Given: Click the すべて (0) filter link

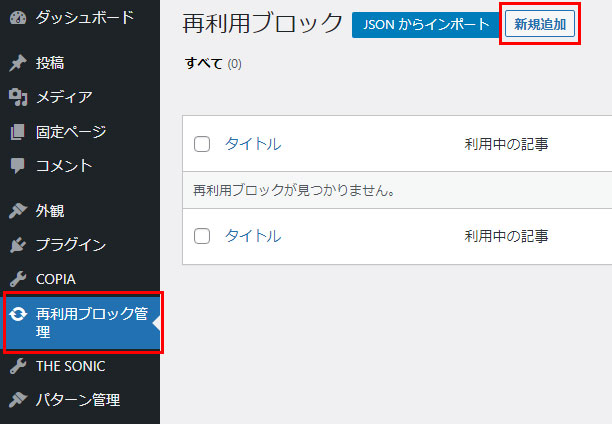Looking at the screenshot, I should coord(213,63).
